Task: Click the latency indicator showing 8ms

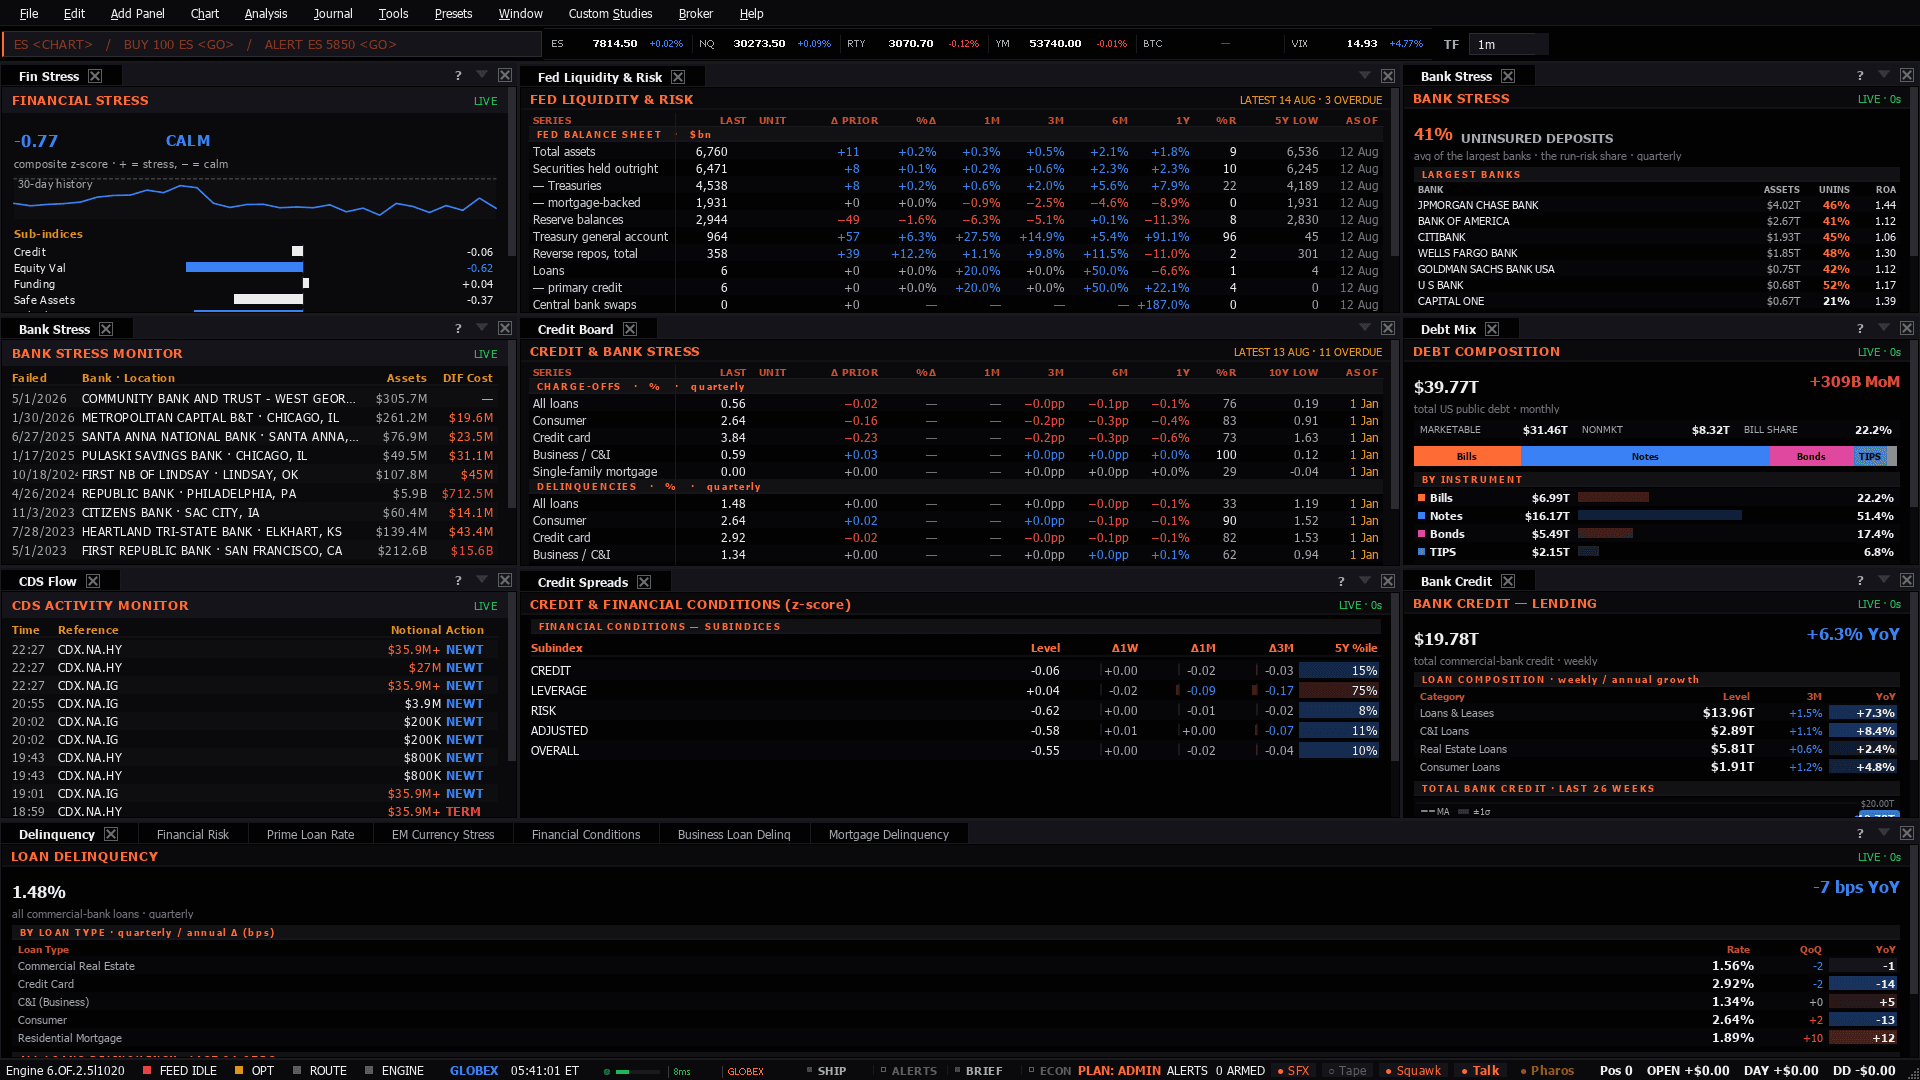Action: tap(681, 1071)
